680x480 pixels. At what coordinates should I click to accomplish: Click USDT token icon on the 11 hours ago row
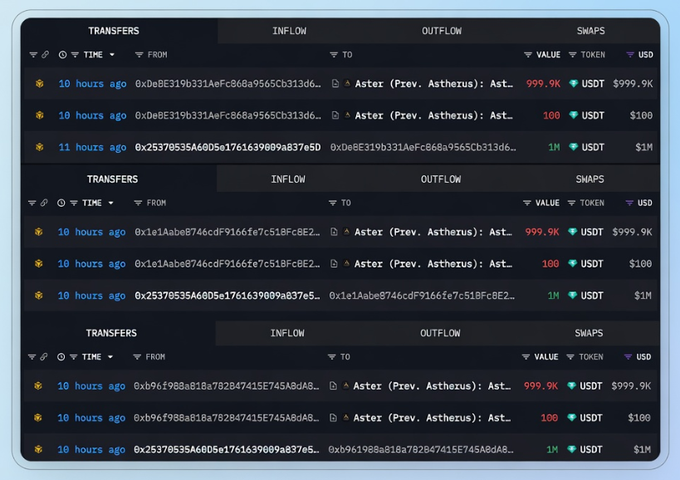(573, 147)
